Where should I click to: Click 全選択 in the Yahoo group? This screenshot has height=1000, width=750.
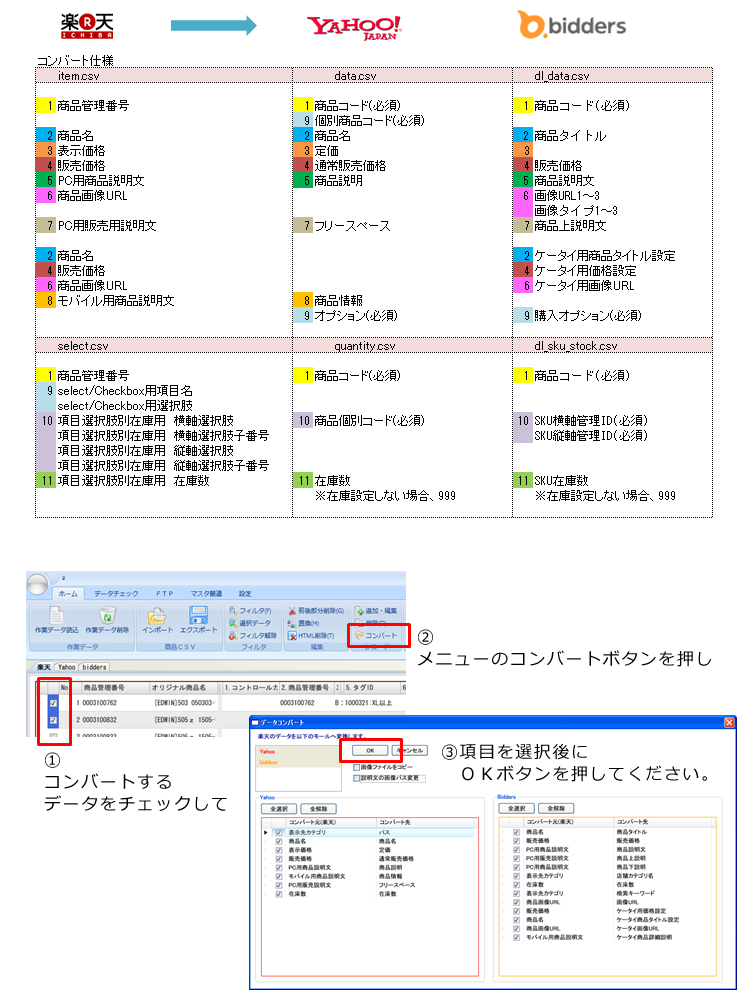[x=279, y=809]
